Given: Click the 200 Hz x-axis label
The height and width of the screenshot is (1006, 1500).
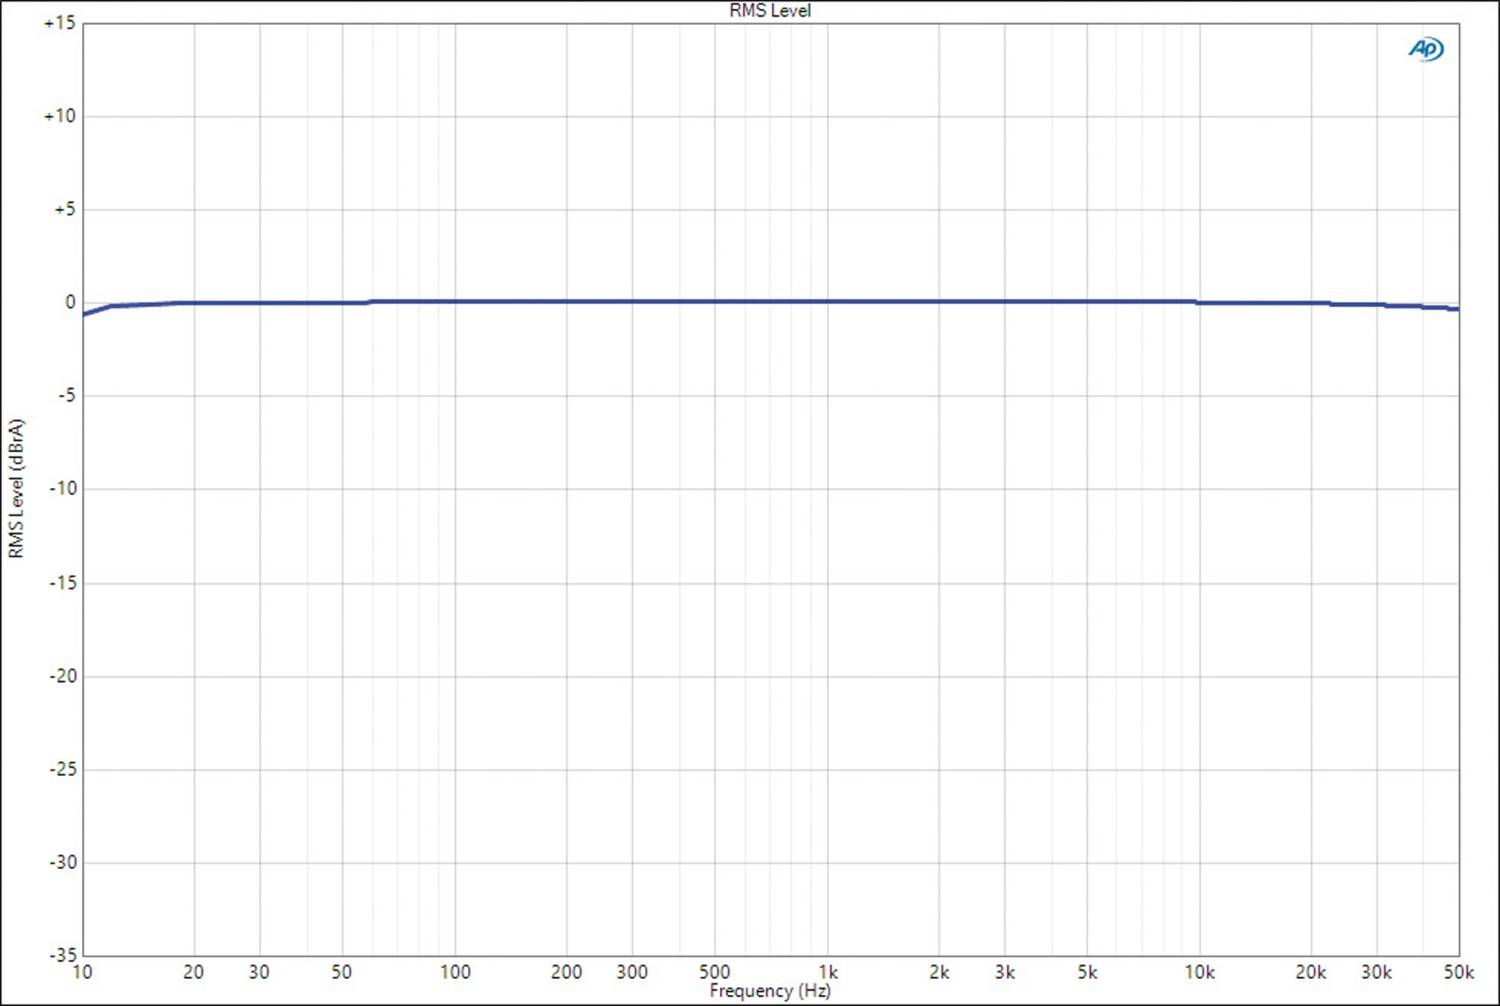Looking at the screenshot, I should pyautogui.click(x=566, y=972).
